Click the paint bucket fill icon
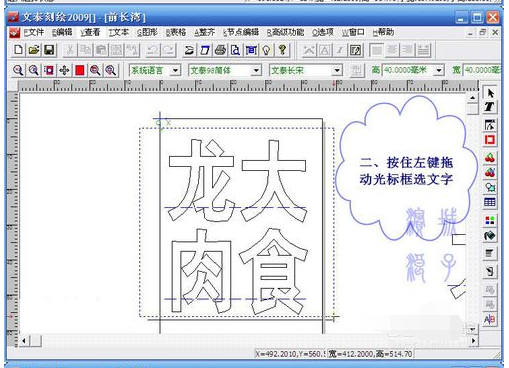509x368 pixels. pyautogui.click(x=490, y=235)
